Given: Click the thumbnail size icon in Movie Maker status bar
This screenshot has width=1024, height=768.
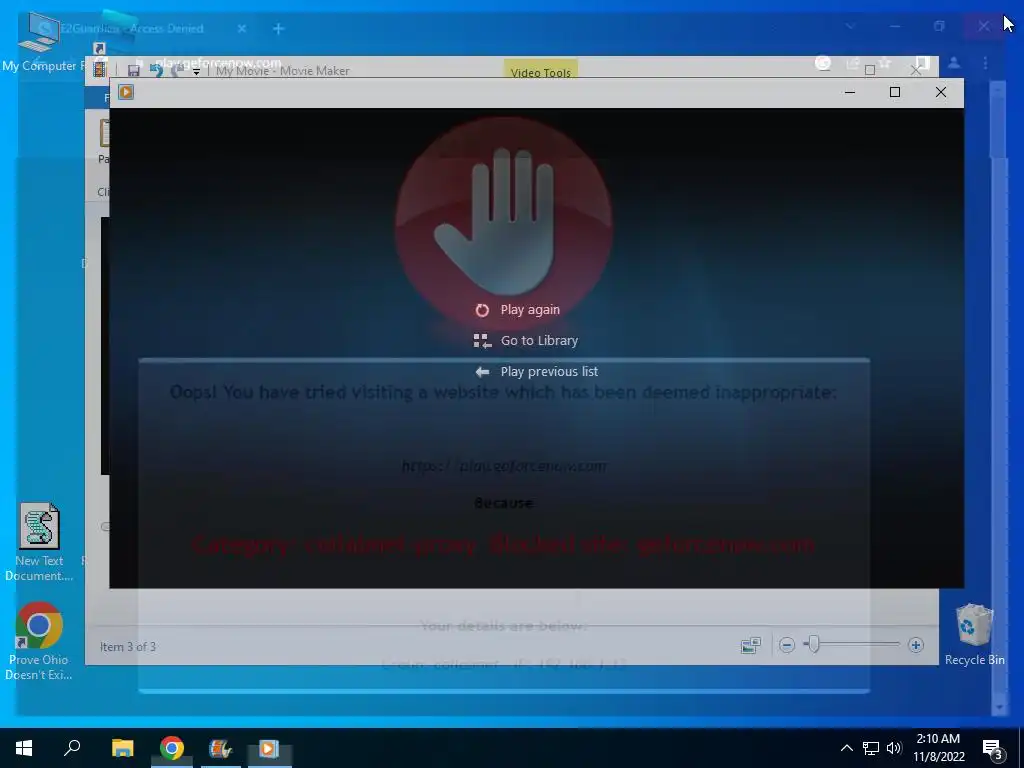Looking at the screenshot, I should [751, 646].
